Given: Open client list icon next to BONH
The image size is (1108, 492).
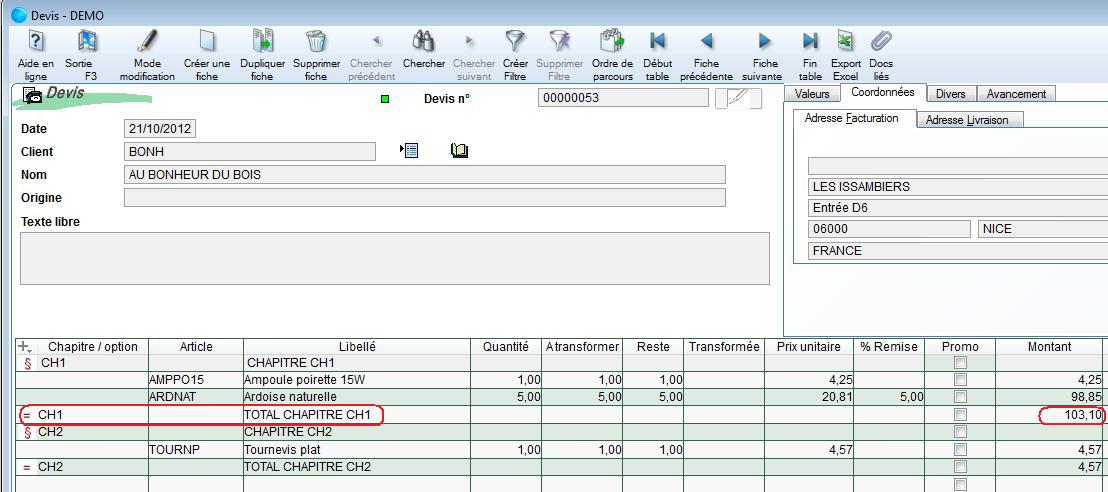Looking at the screenshot, I should (x=408, y=150).
